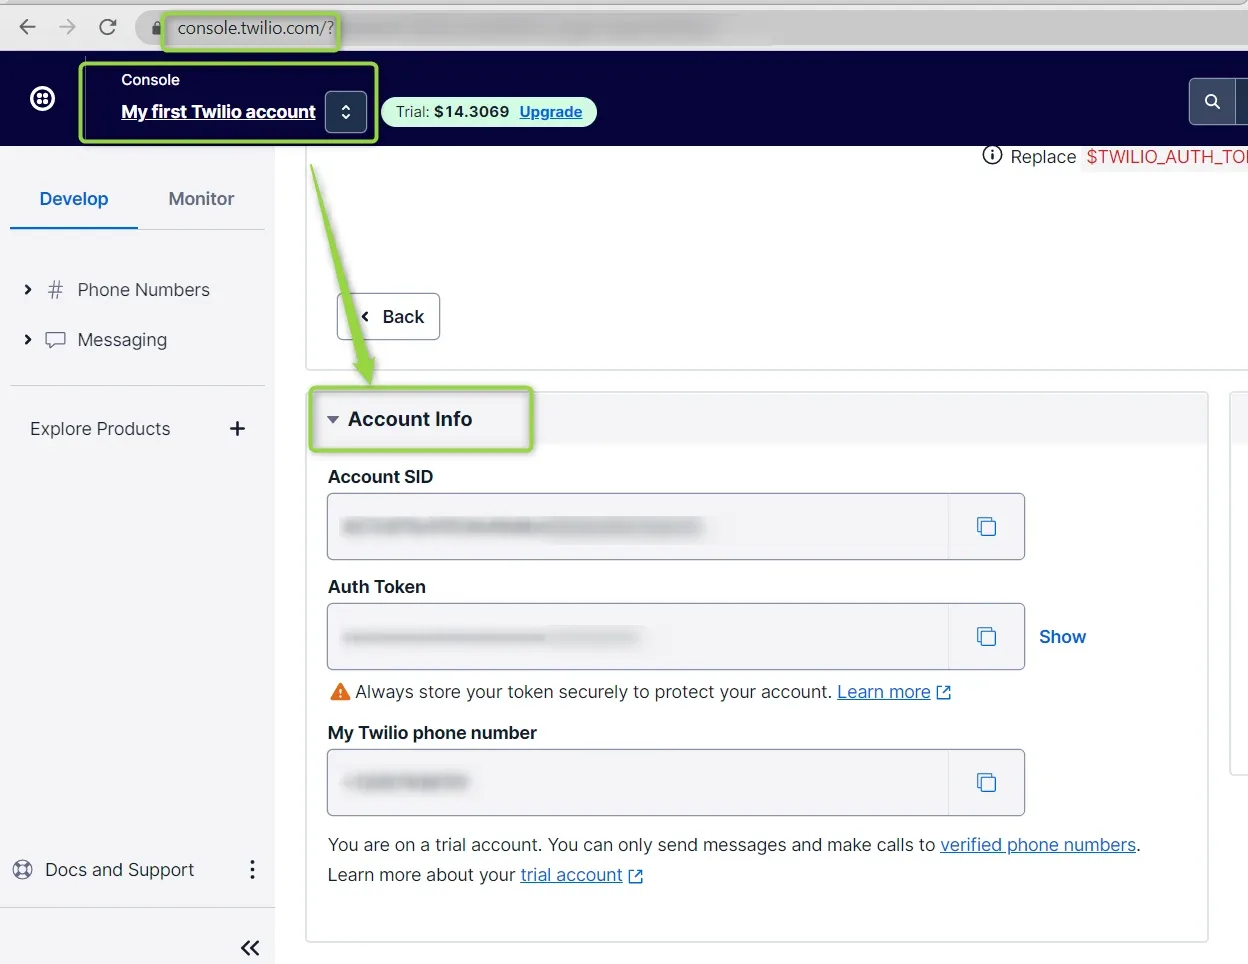Go back with the browser back arrow
Viewport: 1248px width, 964px height.
tap(27, 27)
